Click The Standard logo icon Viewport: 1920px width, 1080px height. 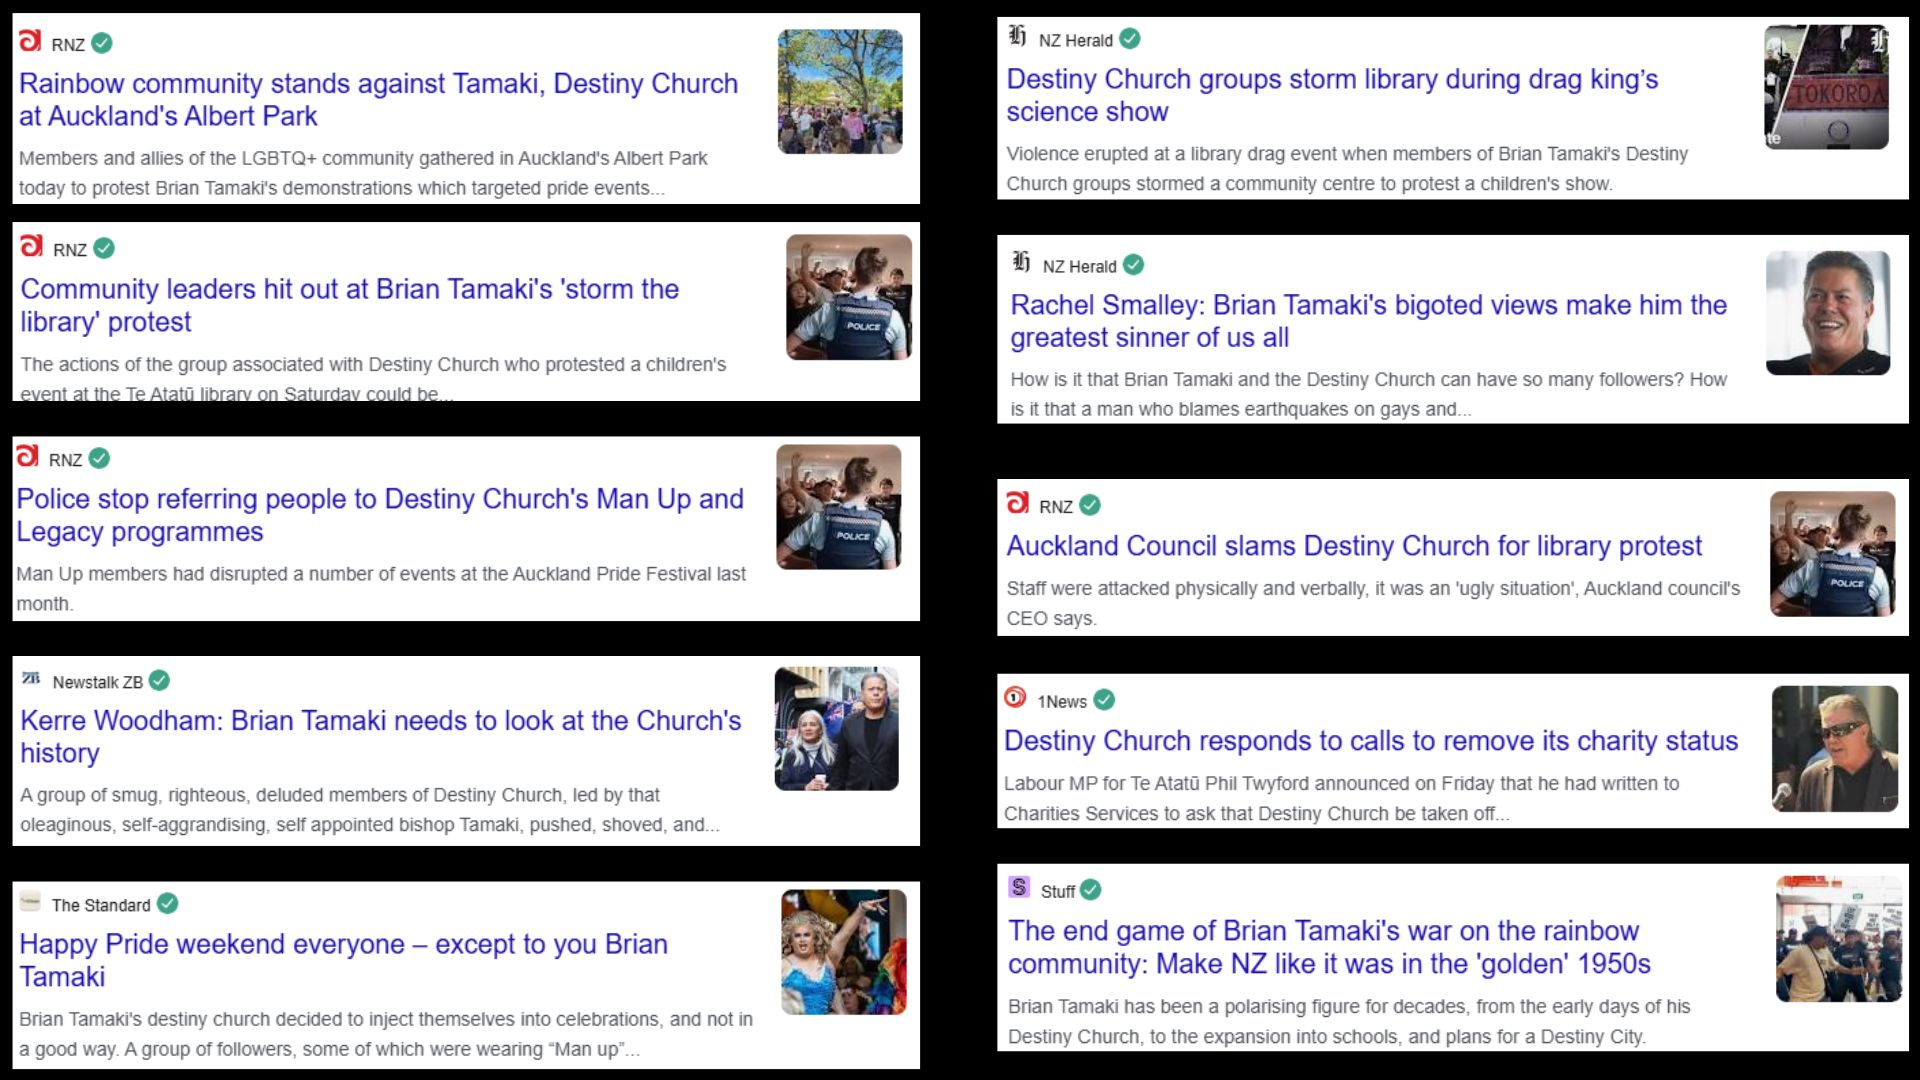pyautogui.click(x=30, y=901)
